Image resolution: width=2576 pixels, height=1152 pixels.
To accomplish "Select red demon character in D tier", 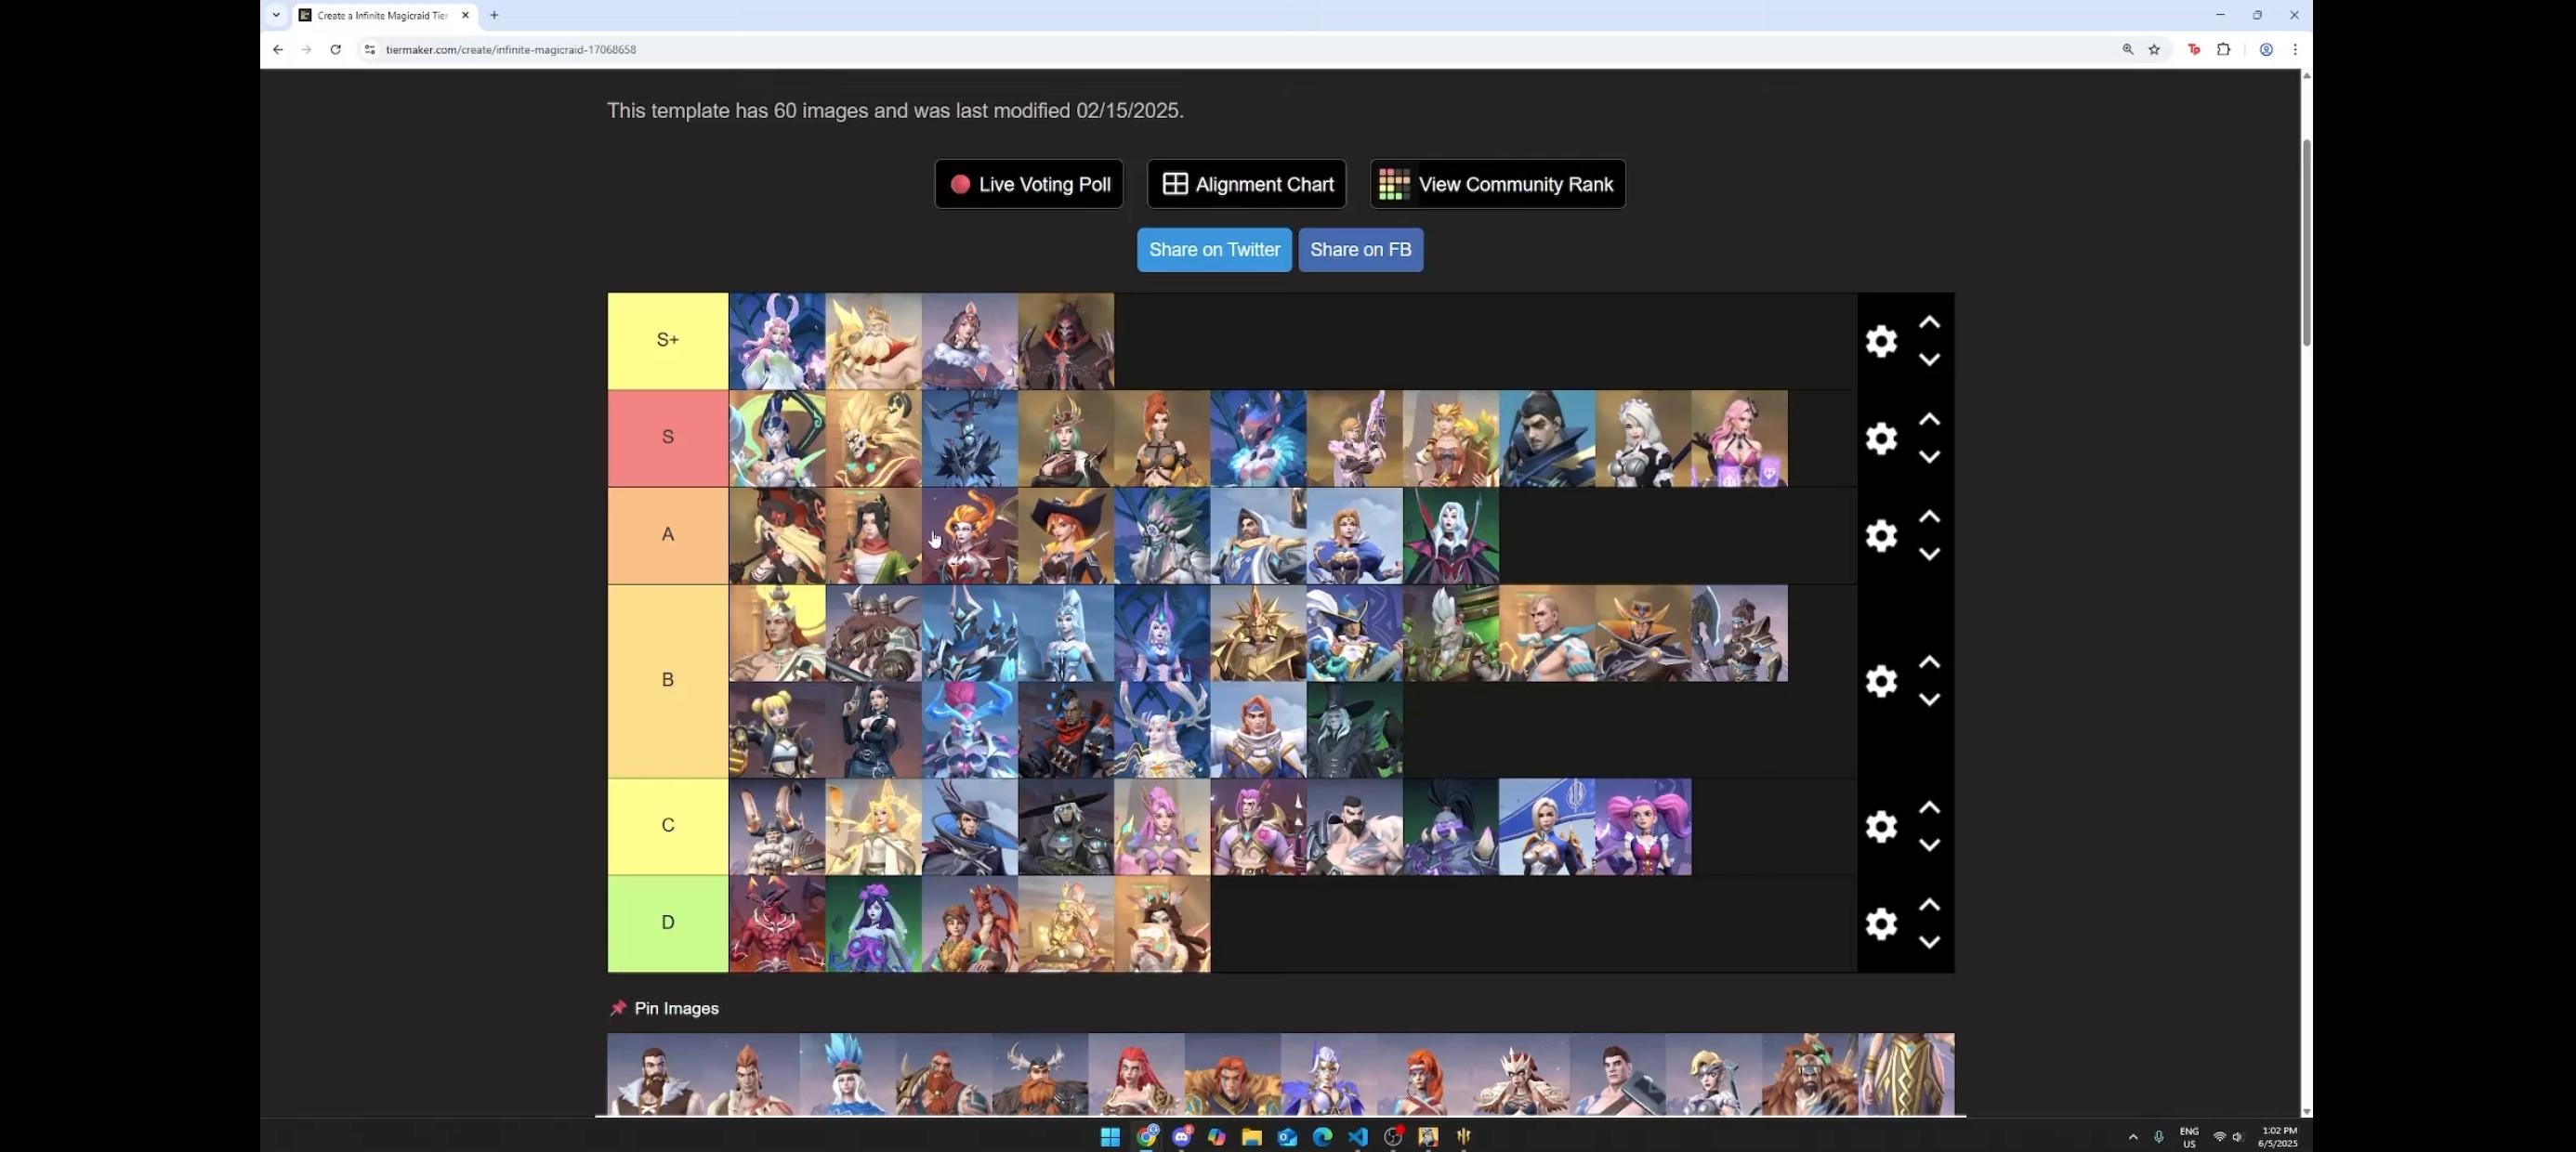I will point(777,923).
